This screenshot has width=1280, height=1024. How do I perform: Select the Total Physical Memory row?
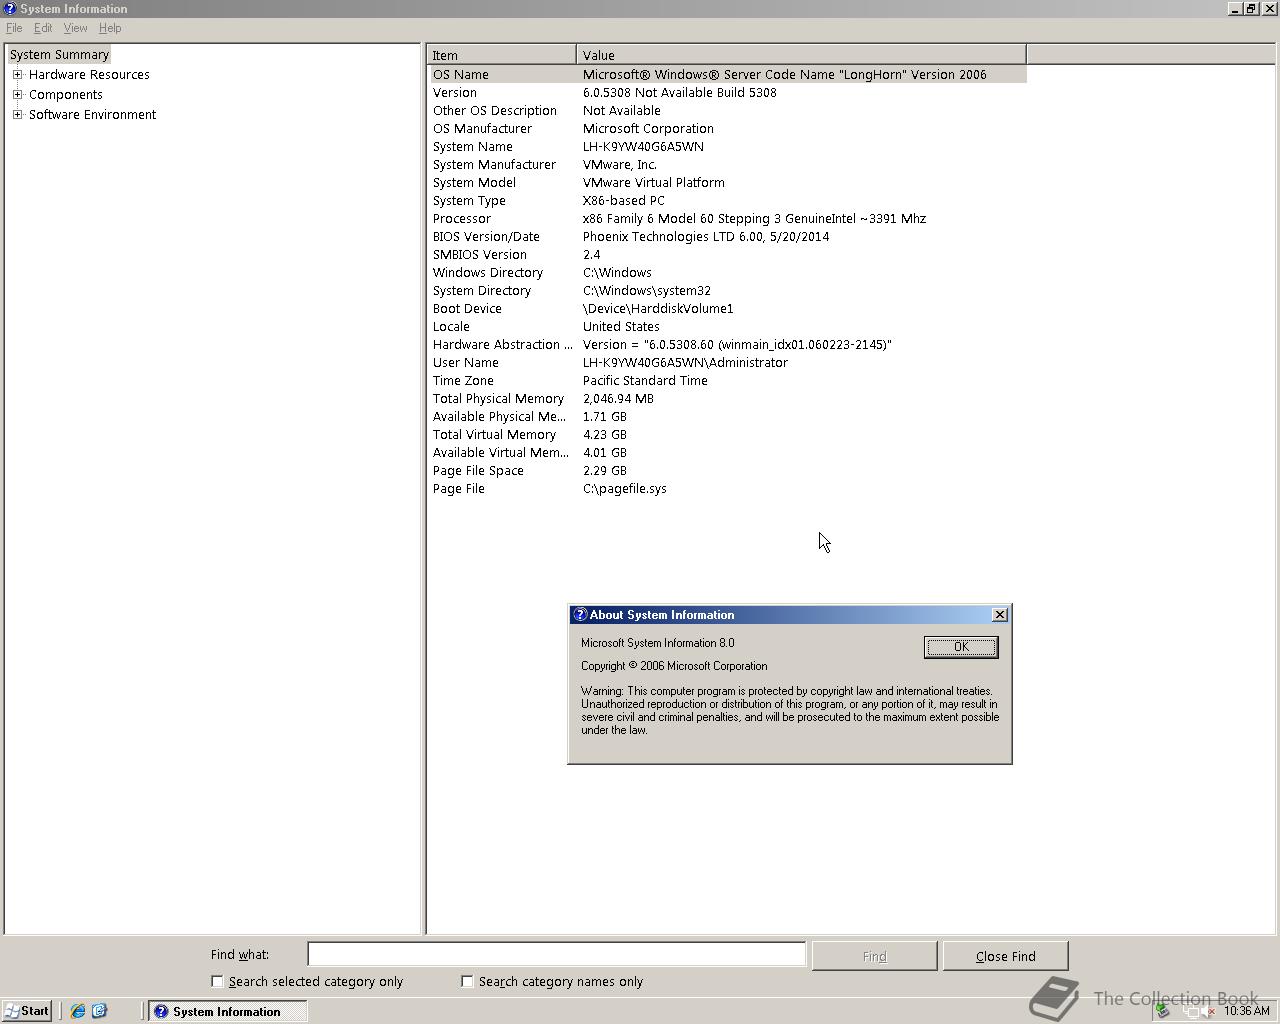click(728, 398)
